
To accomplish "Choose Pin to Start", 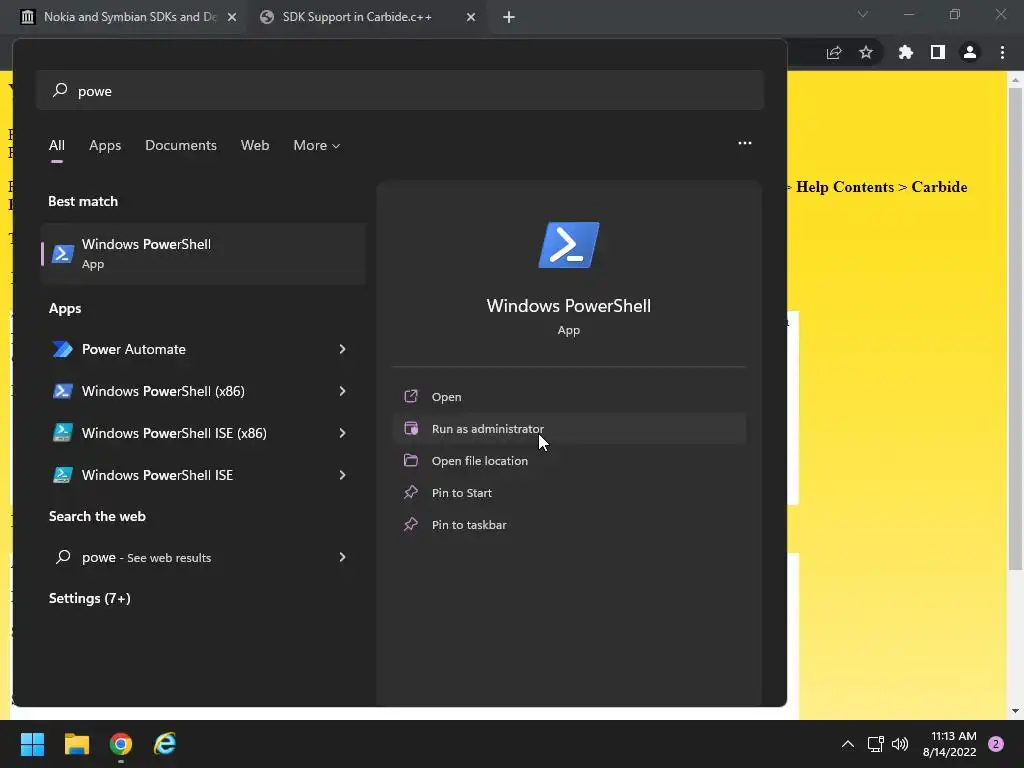I will pos(568,492).
